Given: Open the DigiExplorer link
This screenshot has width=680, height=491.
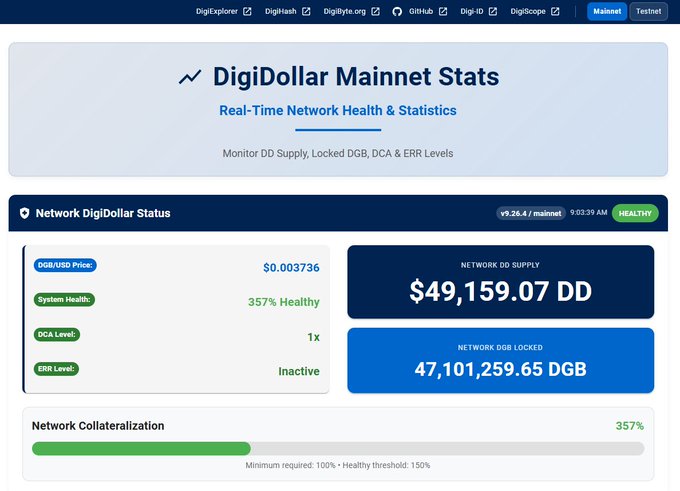Looking at the screenshot, I should click(x=216, y=11).
